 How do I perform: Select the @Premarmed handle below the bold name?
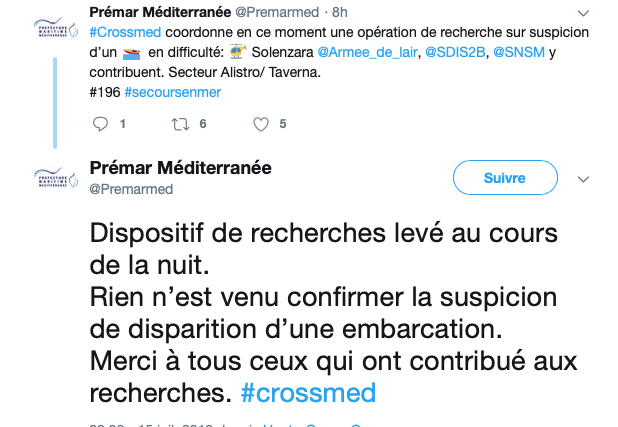coord(131,189)
